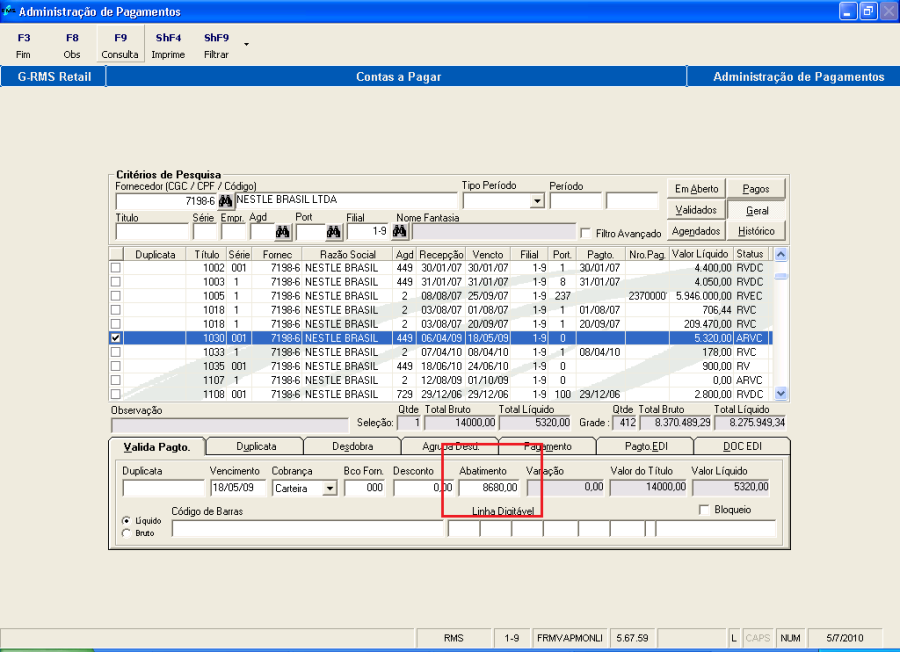Click the binoculars search icon beside Fornecedor code

click(x=225, y=201)
